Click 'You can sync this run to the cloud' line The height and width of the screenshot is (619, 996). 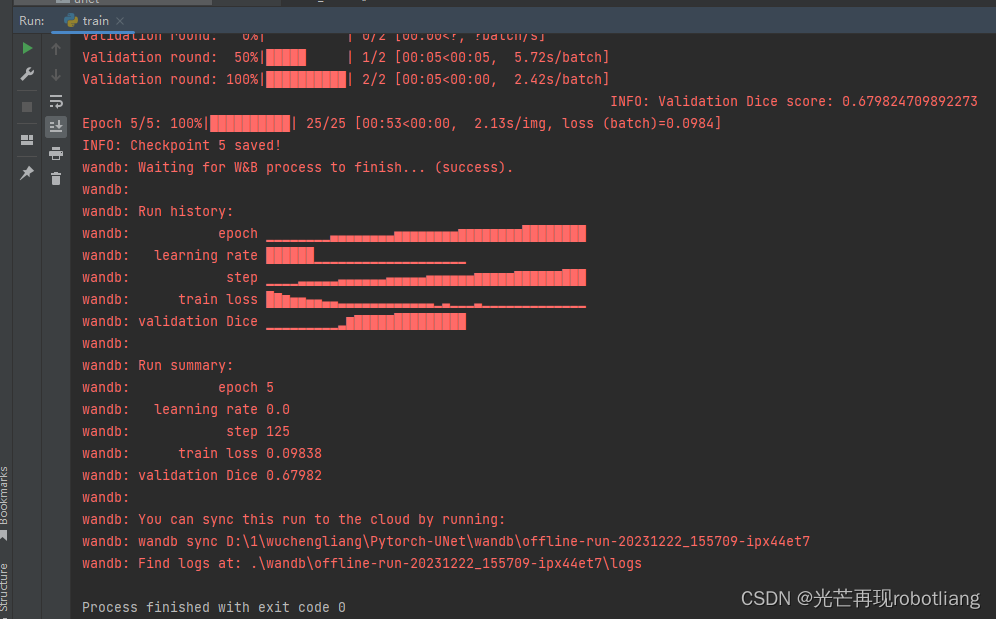click(293, 520)
